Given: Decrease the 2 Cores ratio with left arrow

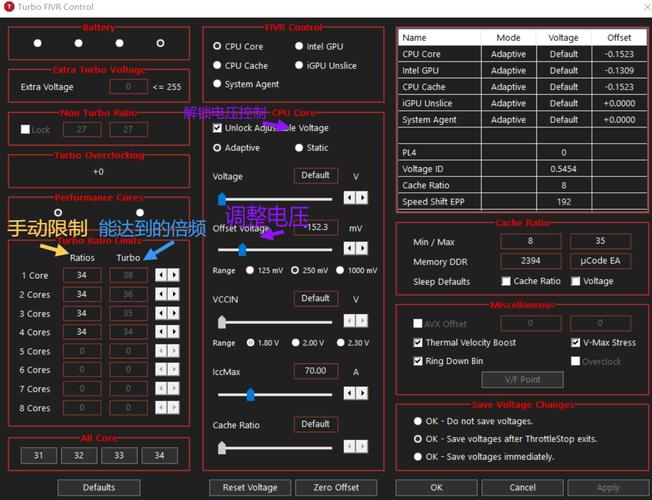Looking at the screenshot, I should point(161,294).
